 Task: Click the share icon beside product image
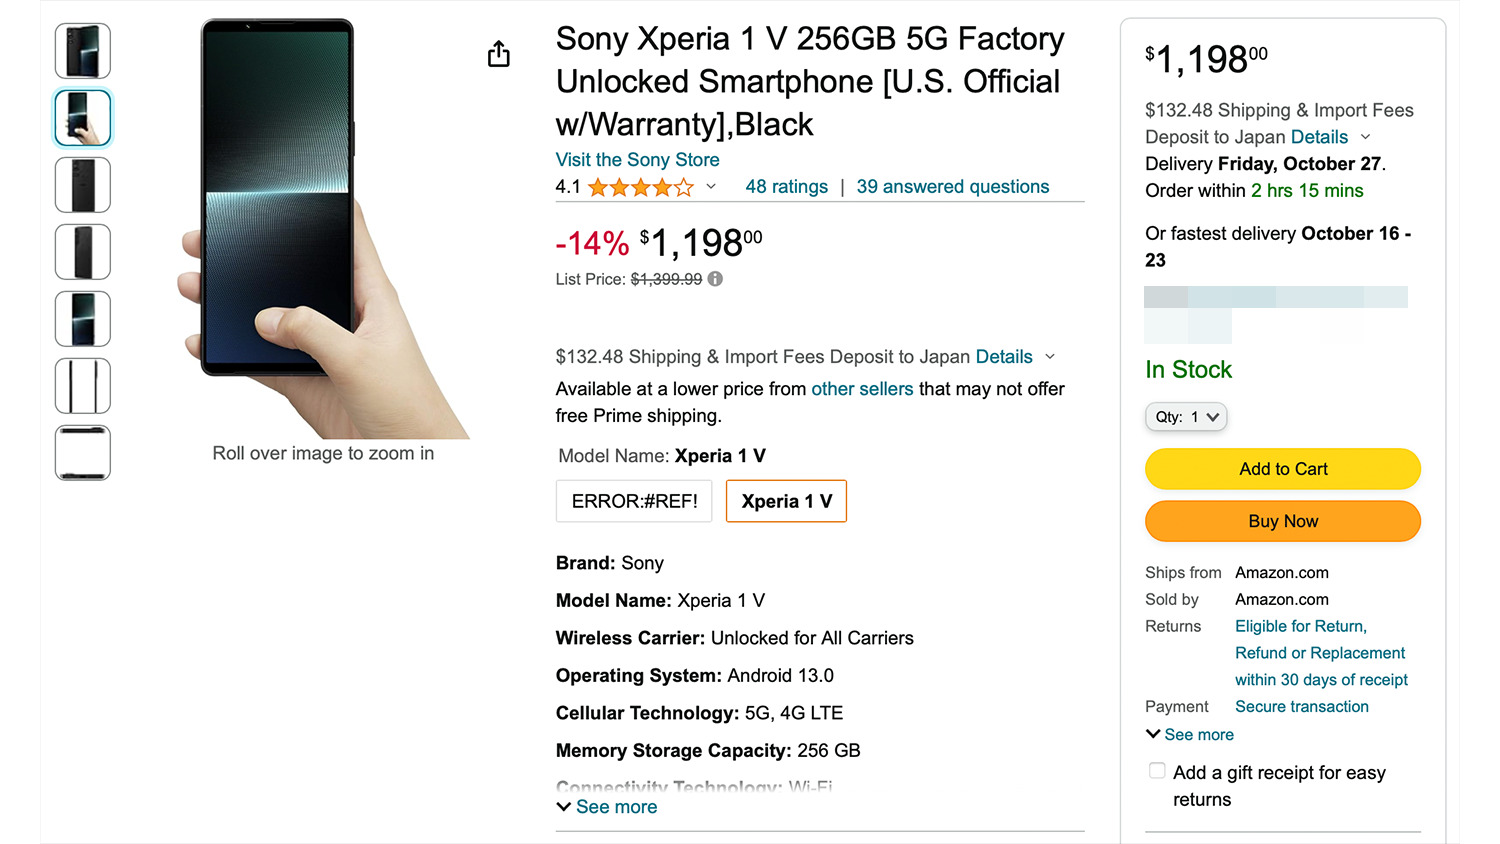498,54
